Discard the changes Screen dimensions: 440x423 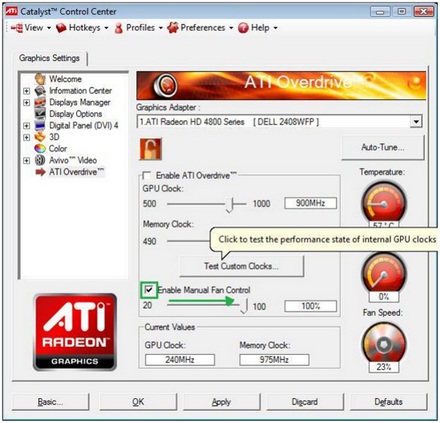[x=305, y=402]
